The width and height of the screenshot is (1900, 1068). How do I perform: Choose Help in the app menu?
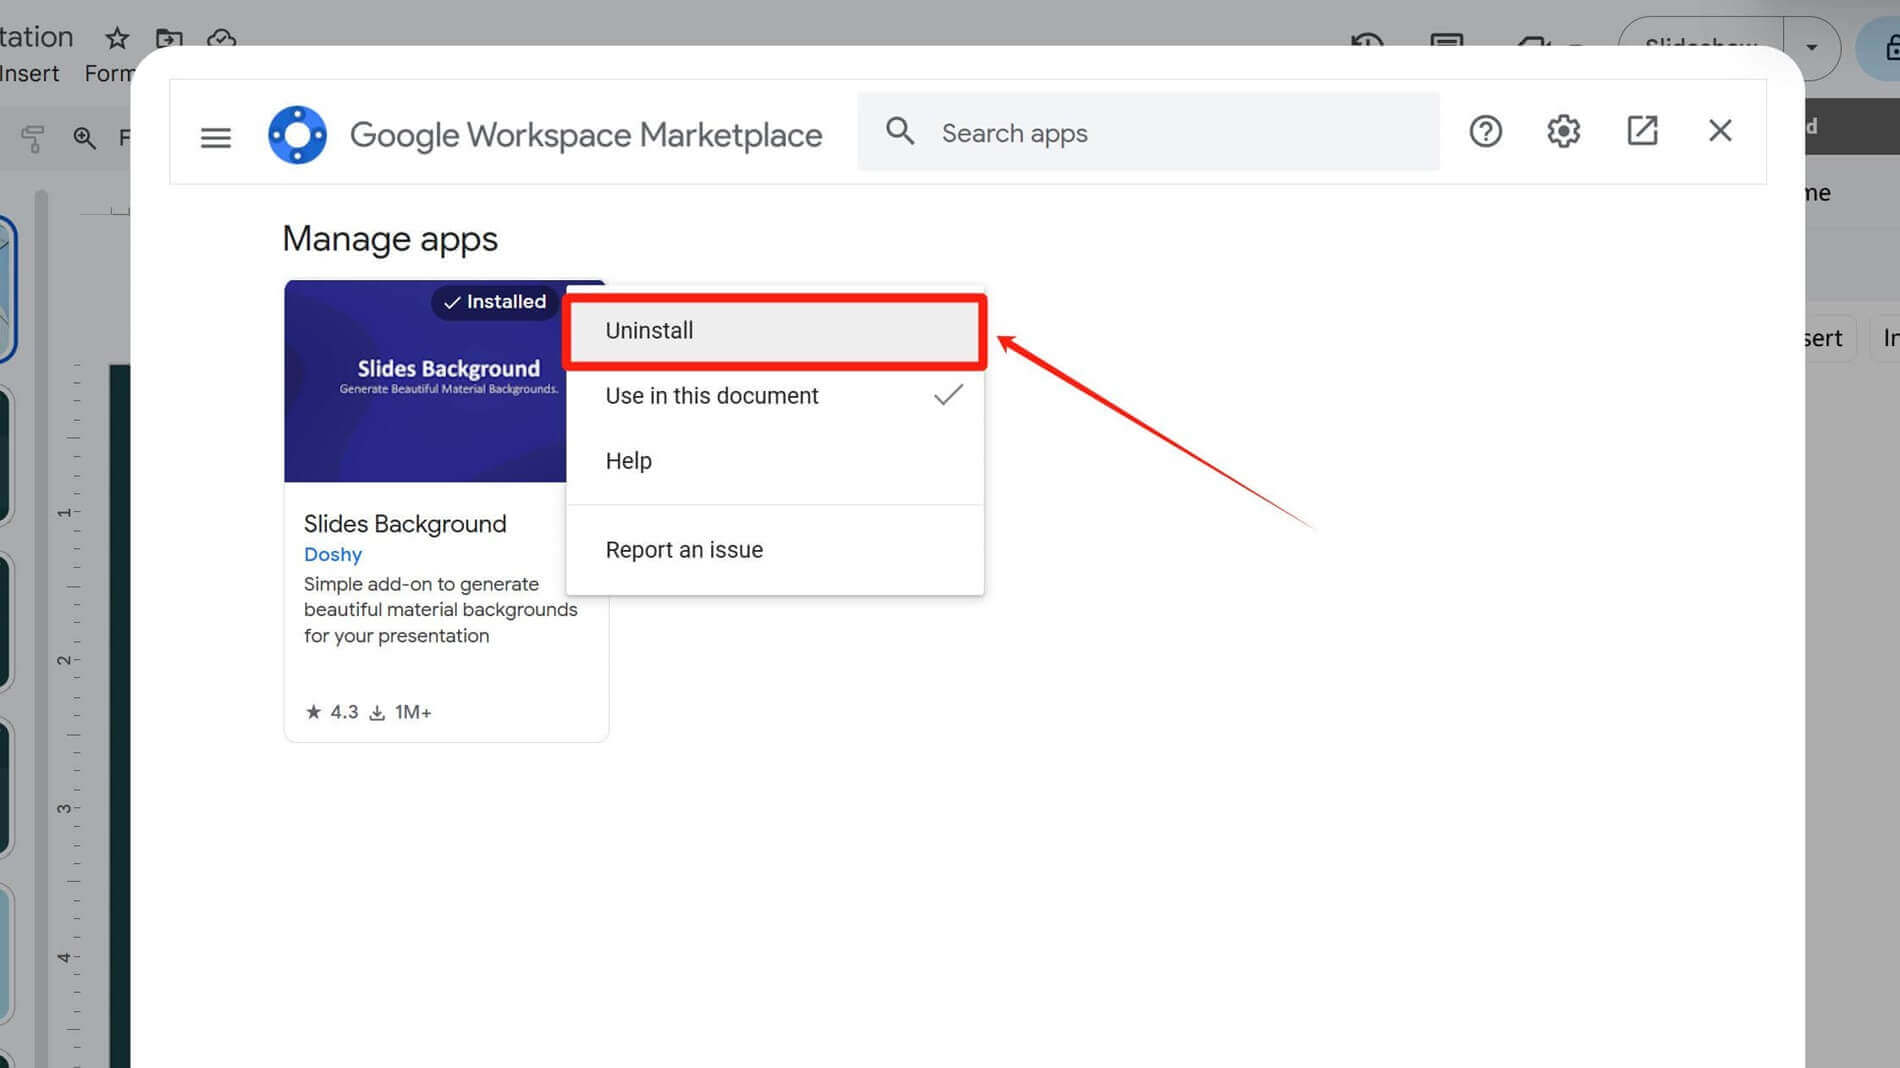pyautogui.click(x=775, y=461)
